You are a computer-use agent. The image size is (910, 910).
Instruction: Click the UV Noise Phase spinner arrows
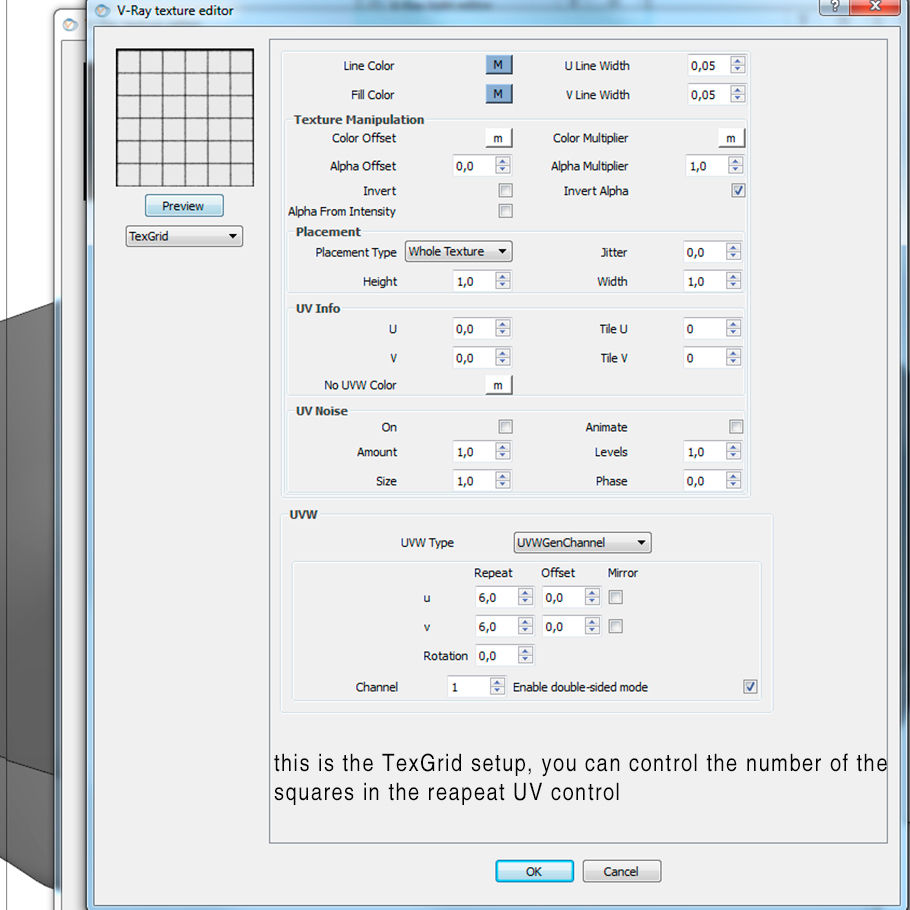point(734,481)
